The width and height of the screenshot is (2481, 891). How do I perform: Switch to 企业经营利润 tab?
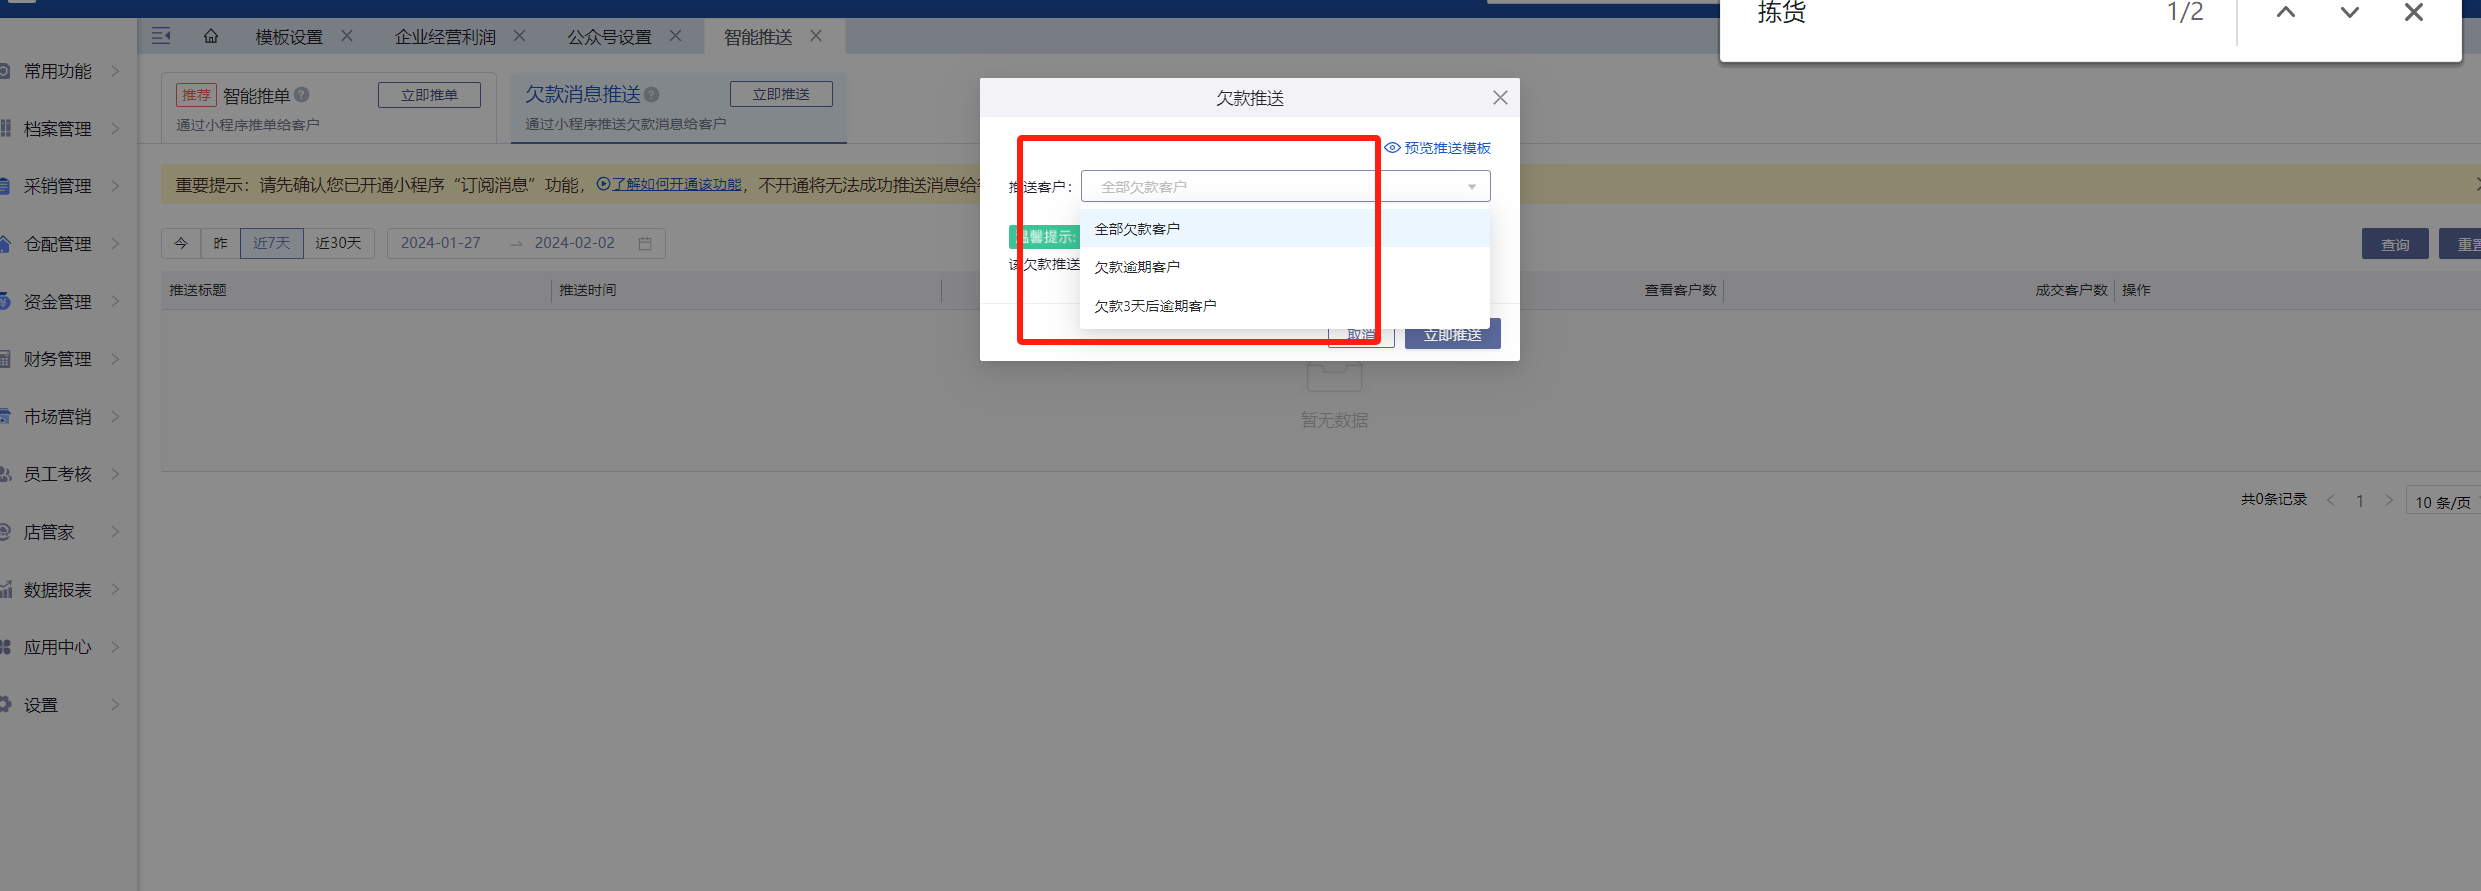(445, 37)
